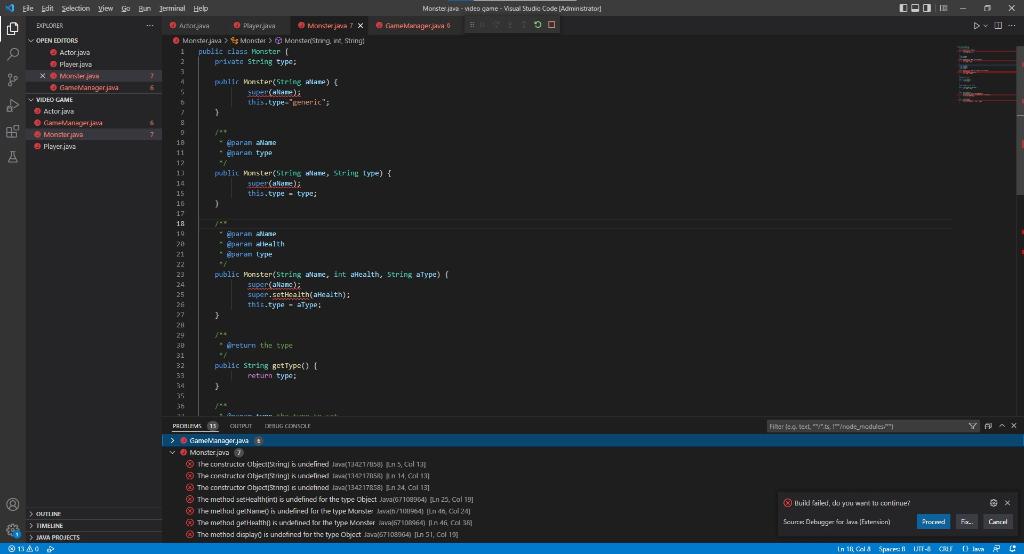Run the Java file with play icon
This screenshot has height=554, width=1024.
(976, 25)
